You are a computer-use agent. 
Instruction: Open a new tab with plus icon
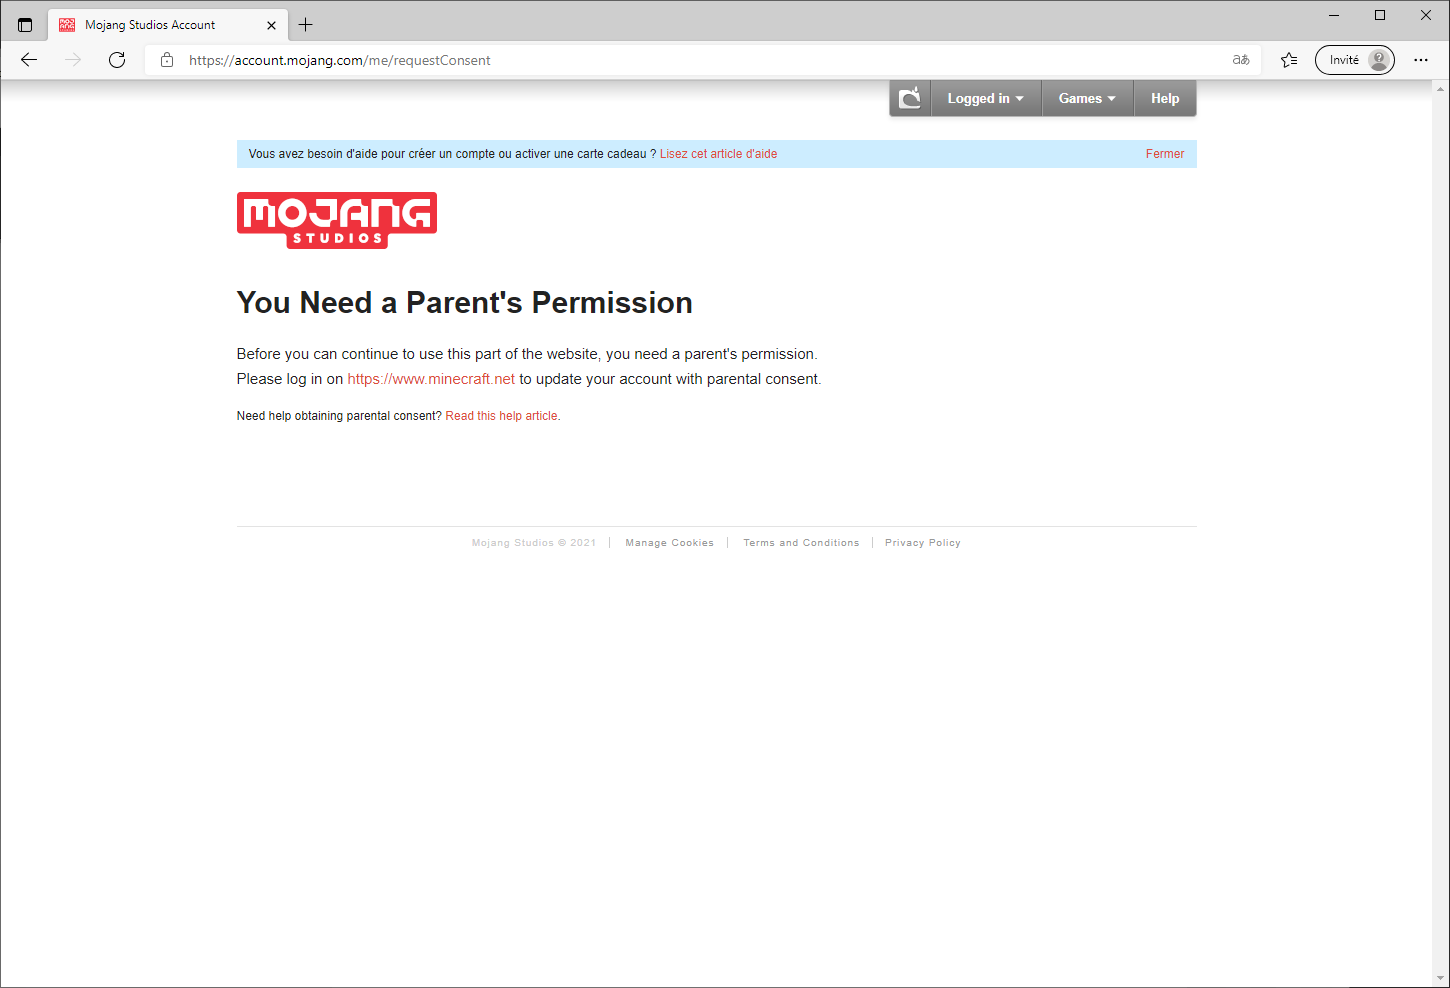tap(306, 25)
